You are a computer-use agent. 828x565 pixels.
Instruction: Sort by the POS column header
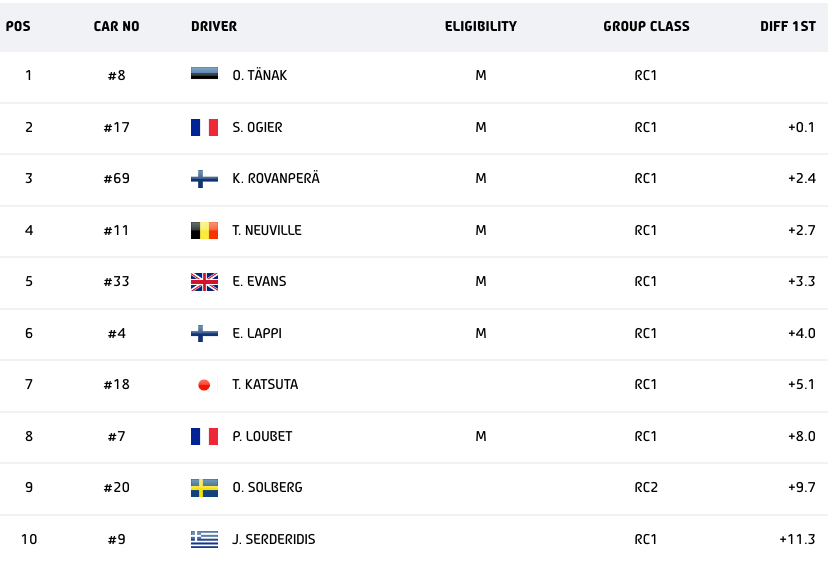pos(18,27)
